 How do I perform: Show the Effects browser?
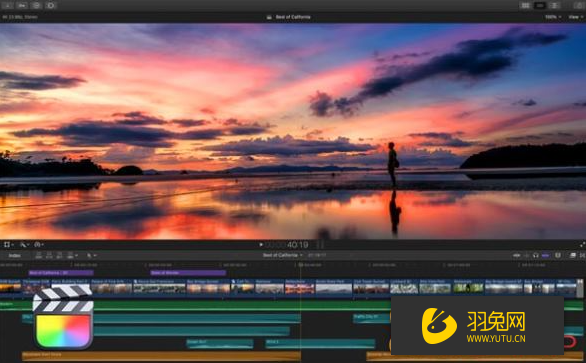(x=573, y=256)
